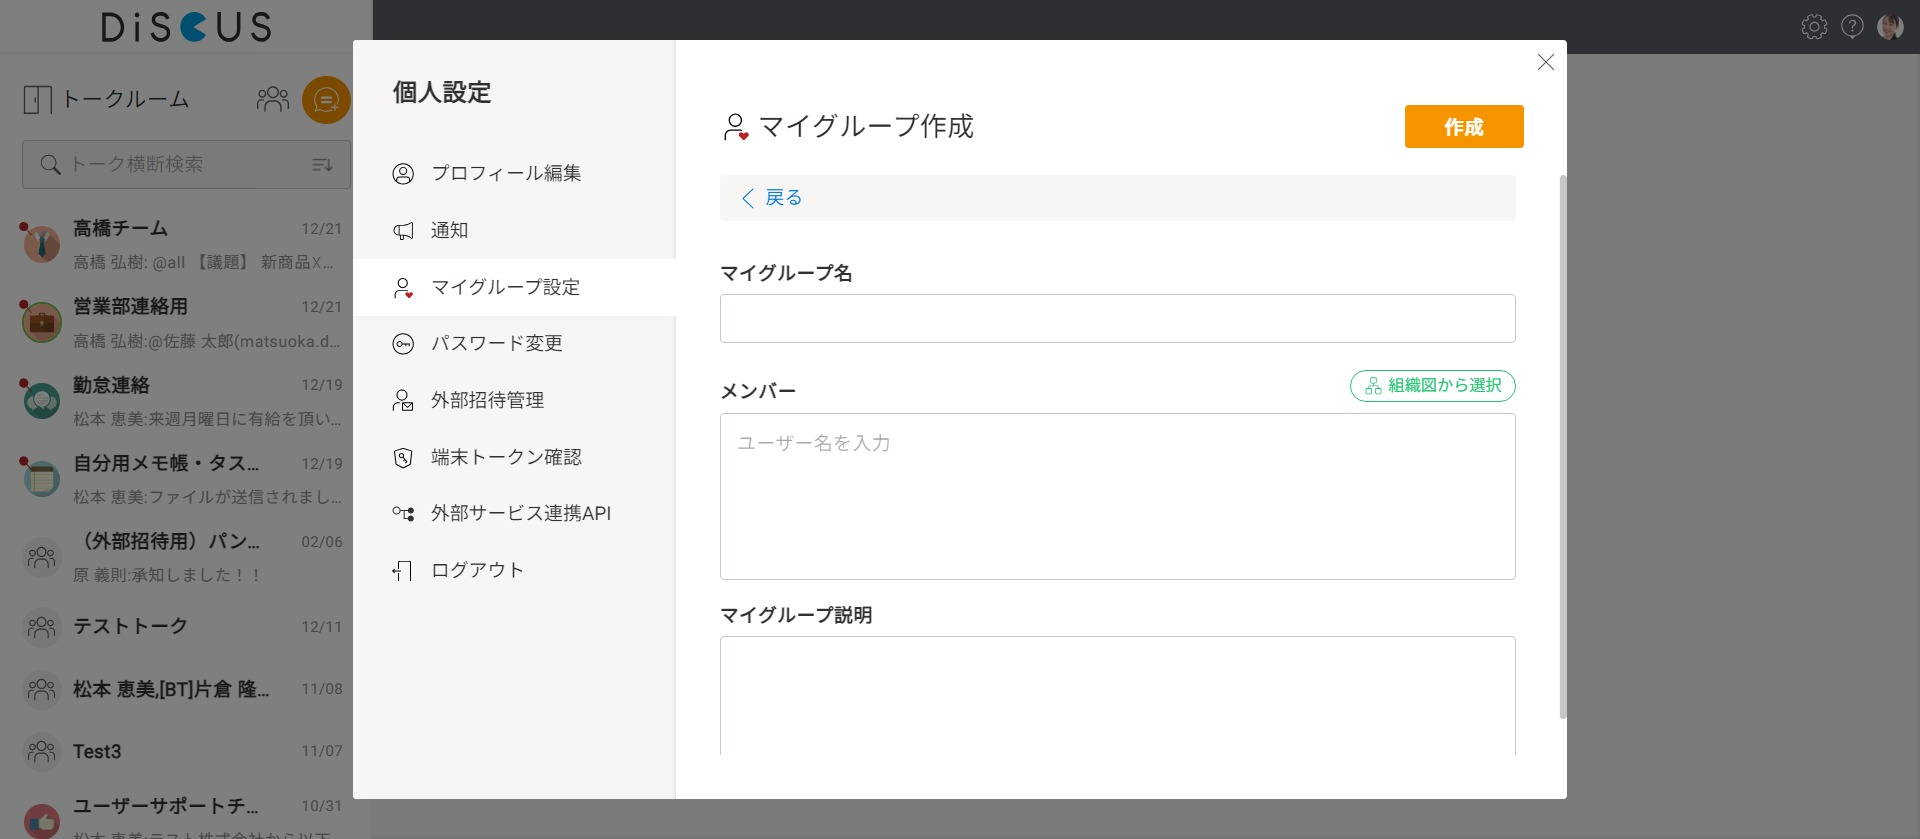Screen dimensions: 1920x839
Task: Click the DiSCUS logo
Action: 186,26
